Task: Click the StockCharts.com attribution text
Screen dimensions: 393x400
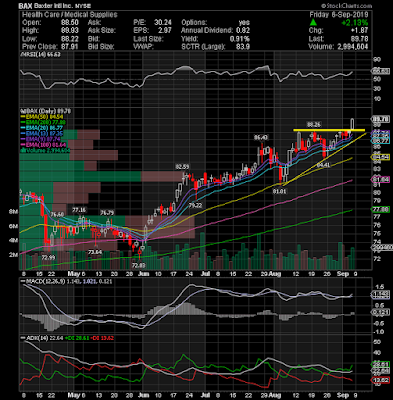Action: click(347, 6)
